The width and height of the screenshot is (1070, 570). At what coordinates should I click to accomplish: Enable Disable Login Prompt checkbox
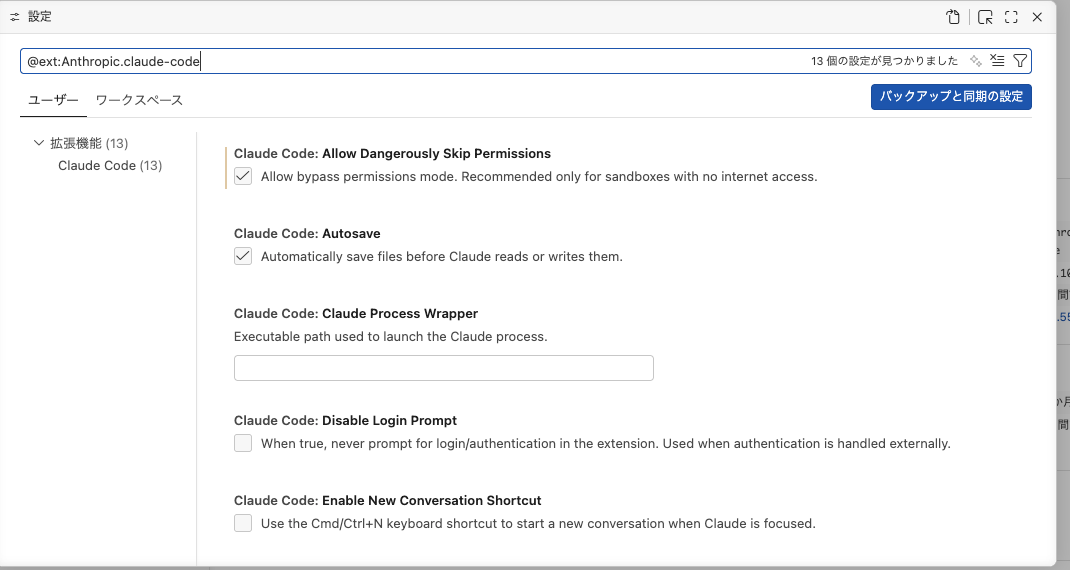click(243, 443)
